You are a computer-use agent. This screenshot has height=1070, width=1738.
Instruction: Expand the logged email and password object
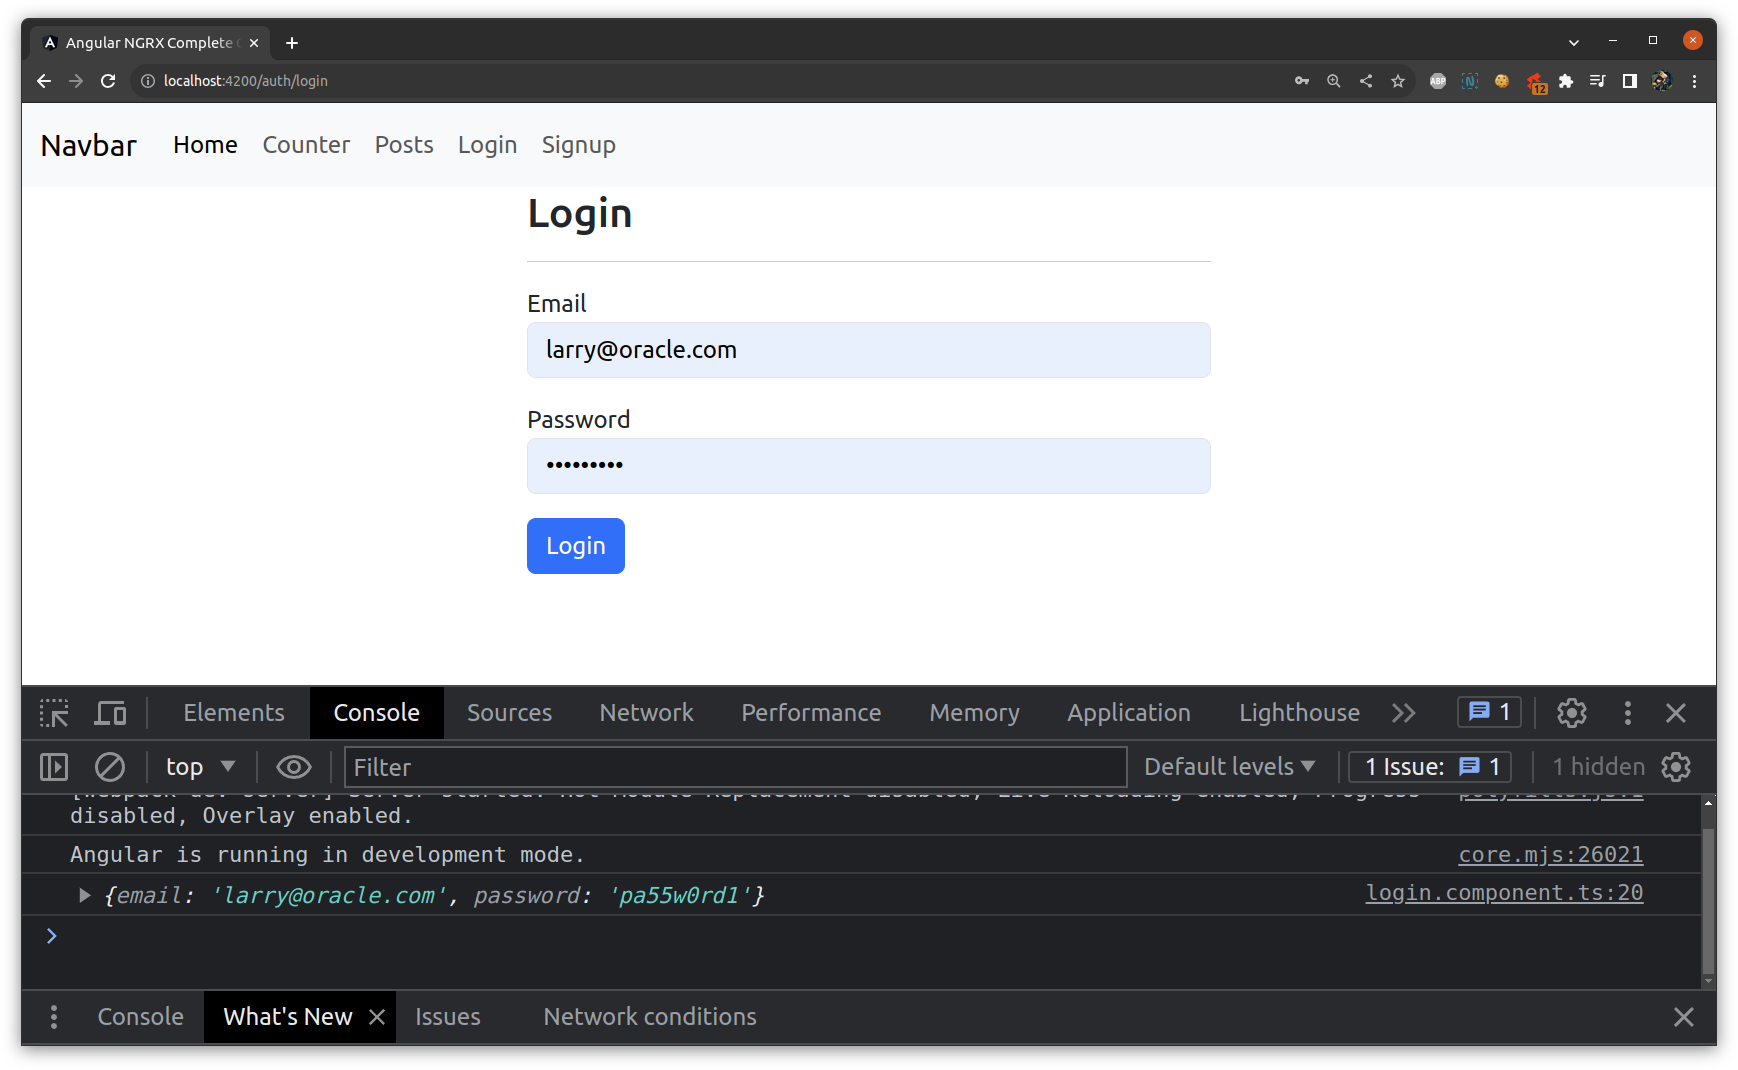[x=84, y=895]
